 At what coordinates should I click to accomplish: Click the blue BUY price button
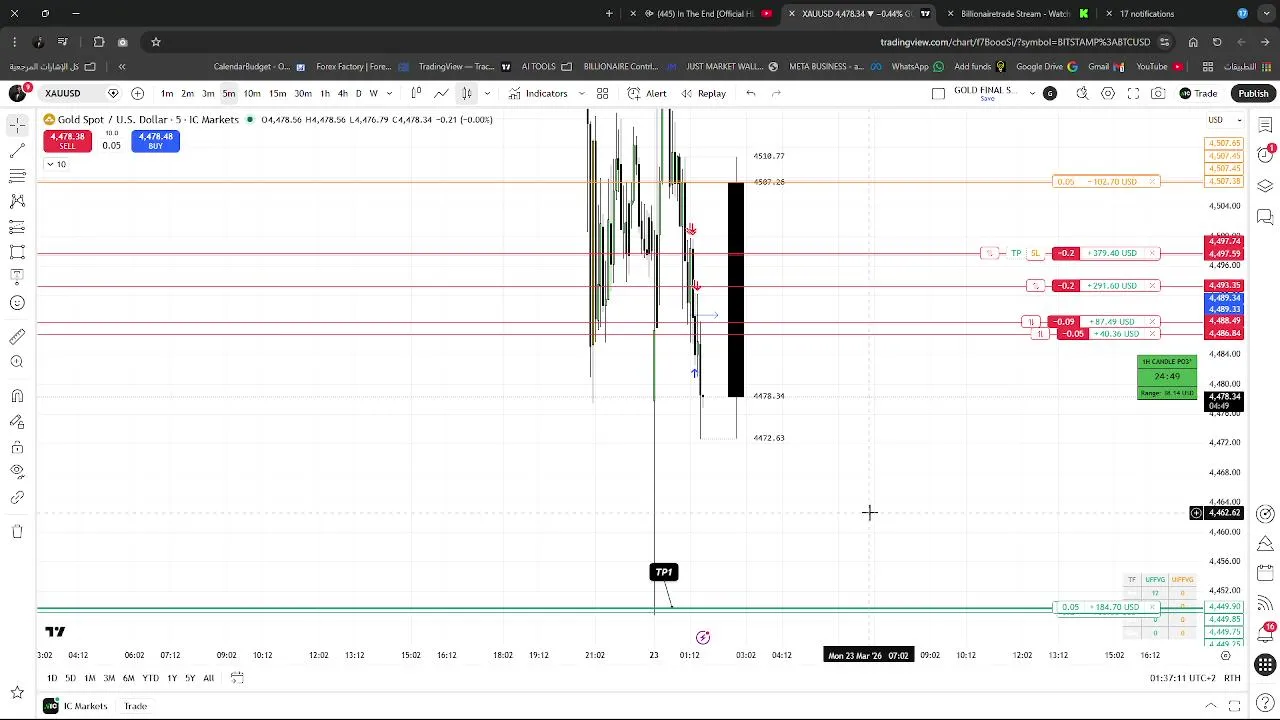click(155, 141)
